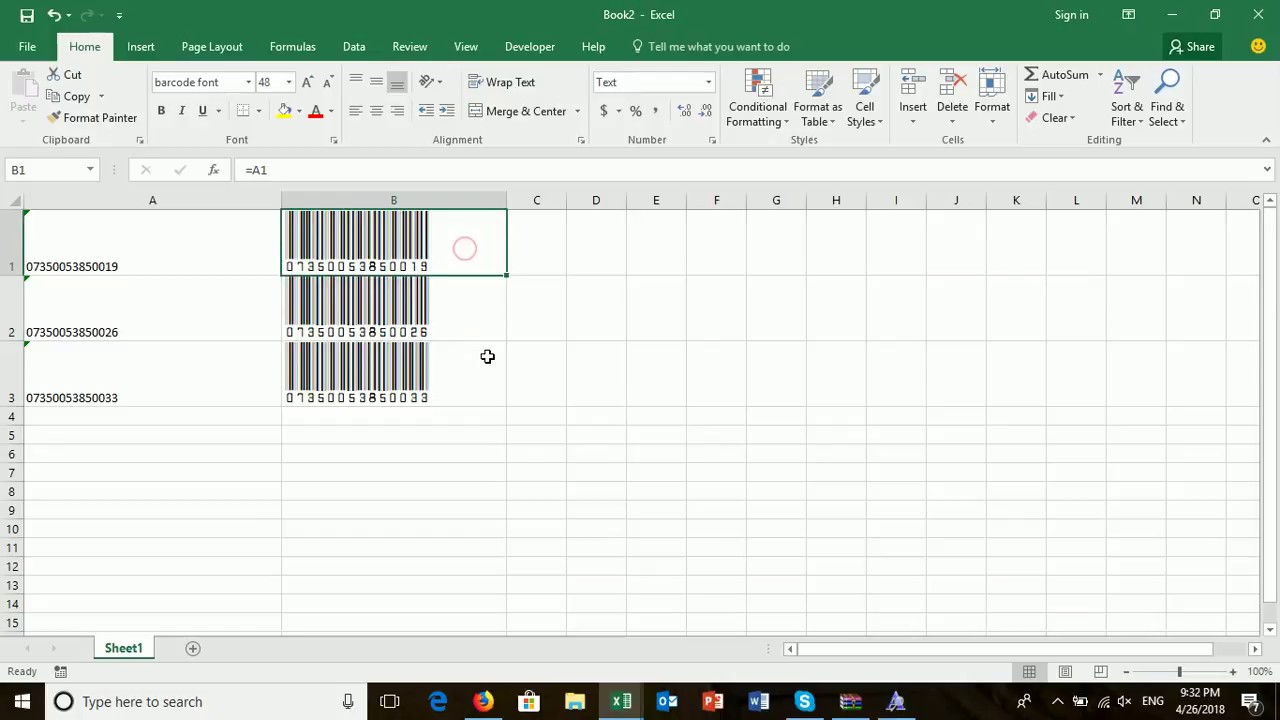This screenshot has height=720, width=1280.
Task: Open Cell Styles gallery
Action: [865, 99]
